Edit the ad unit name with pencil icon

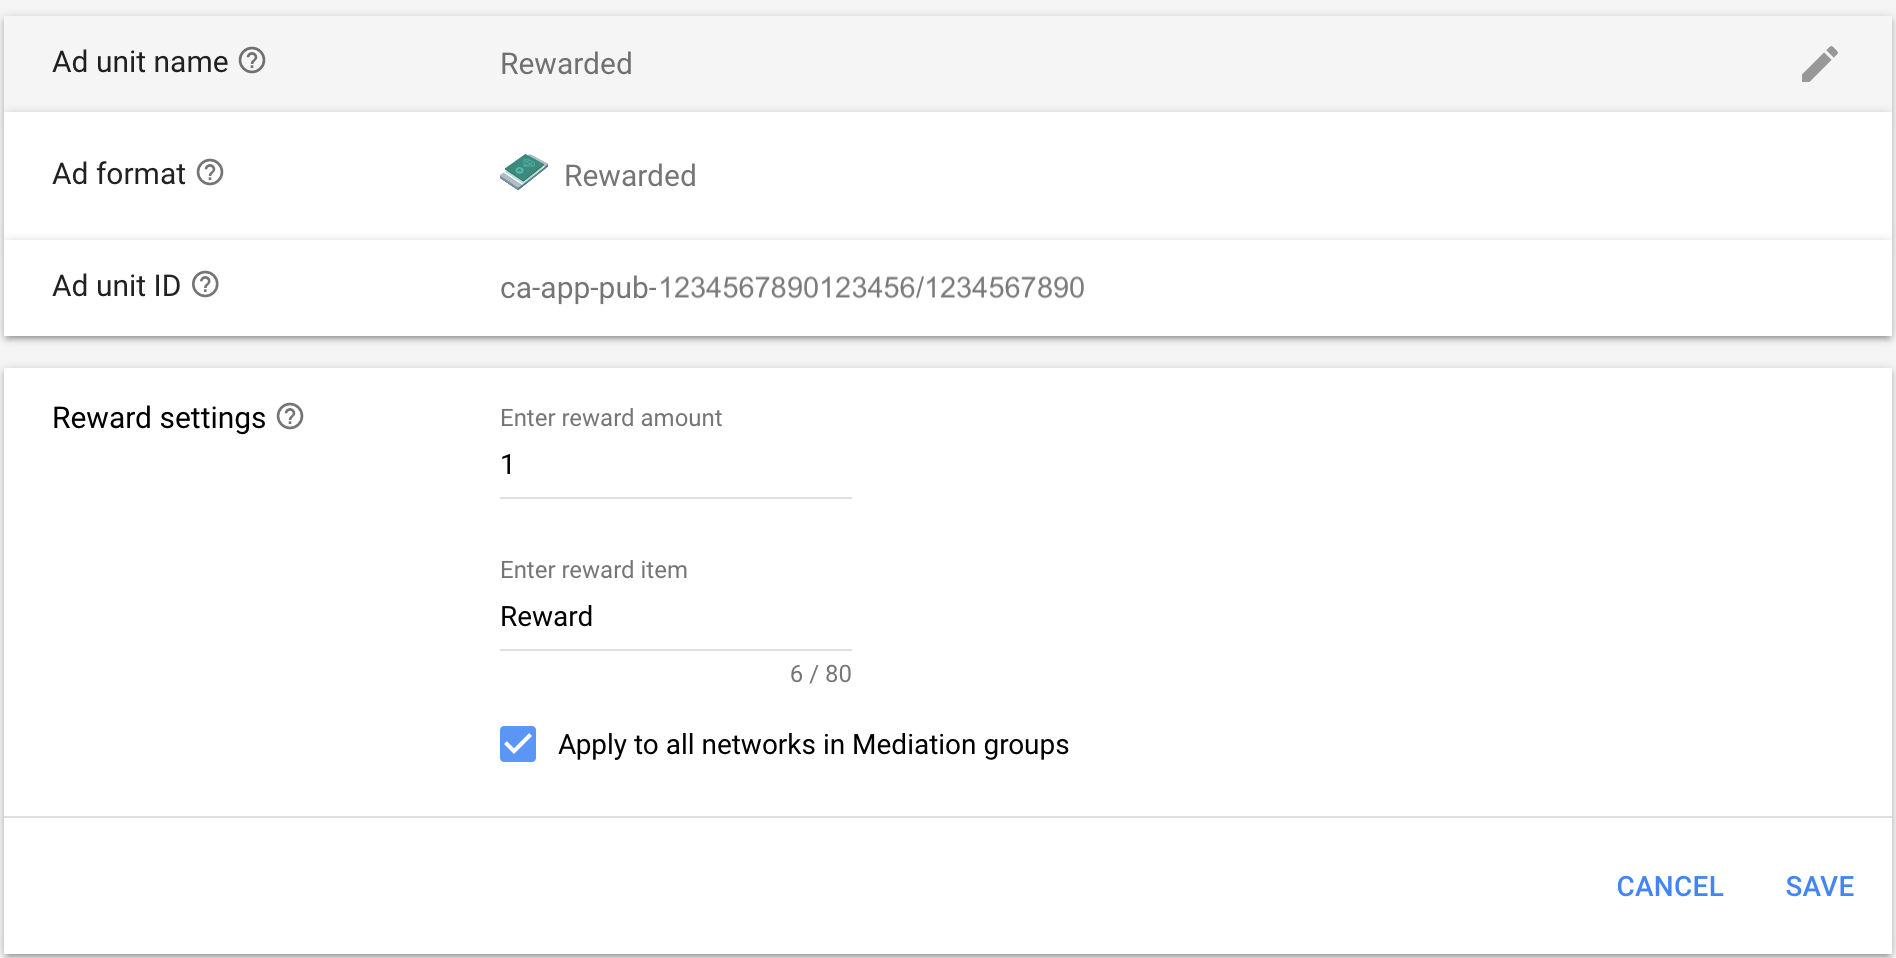click(1819, 64)
